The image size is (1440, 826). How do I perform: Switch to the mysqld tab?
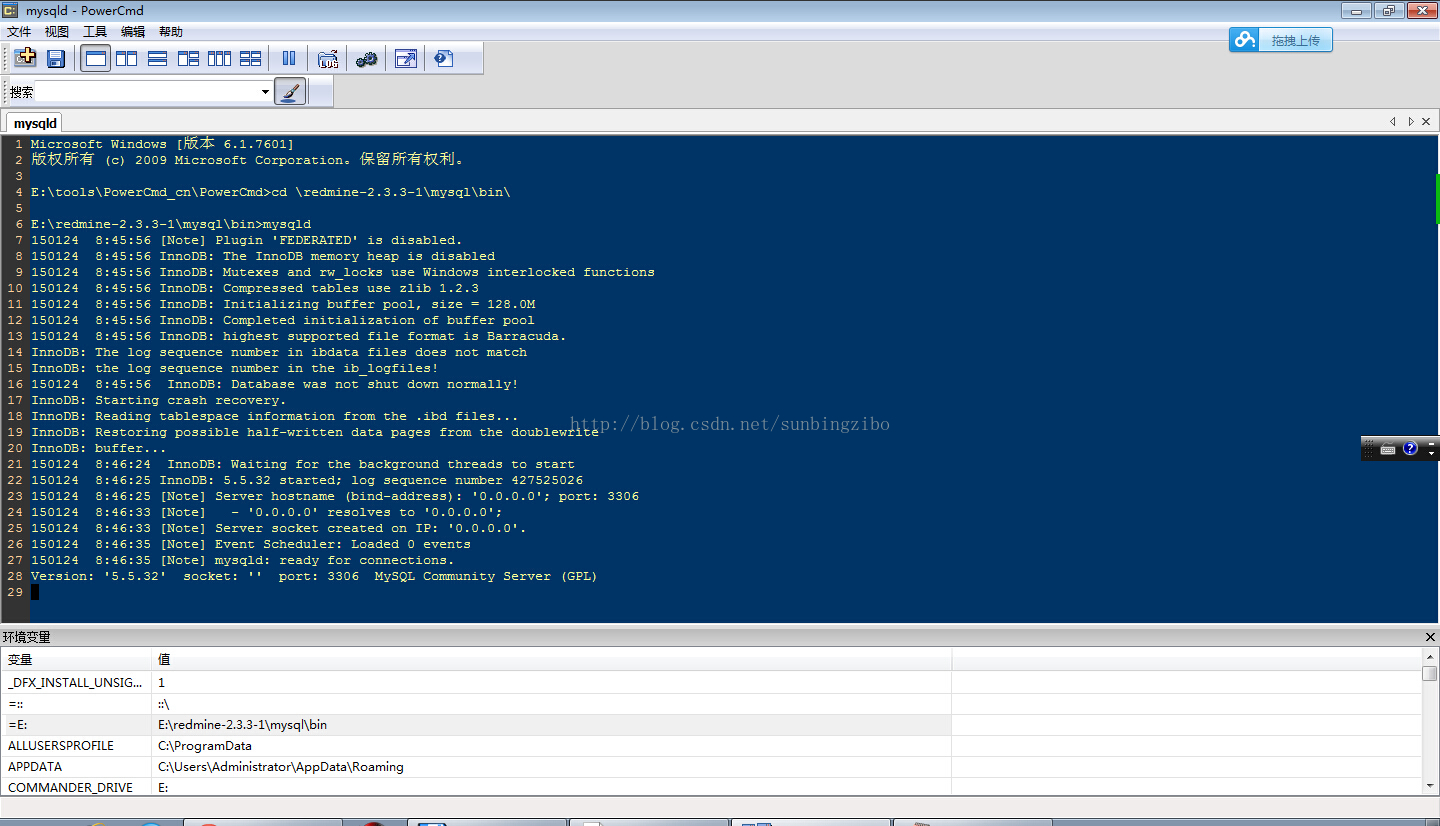click(36, 123)
